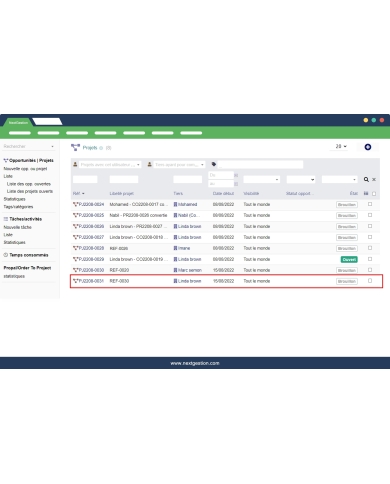Tick the checkbox for row PJ2208-0028
The image size is (390, 484).
click(x=370, y=248)
